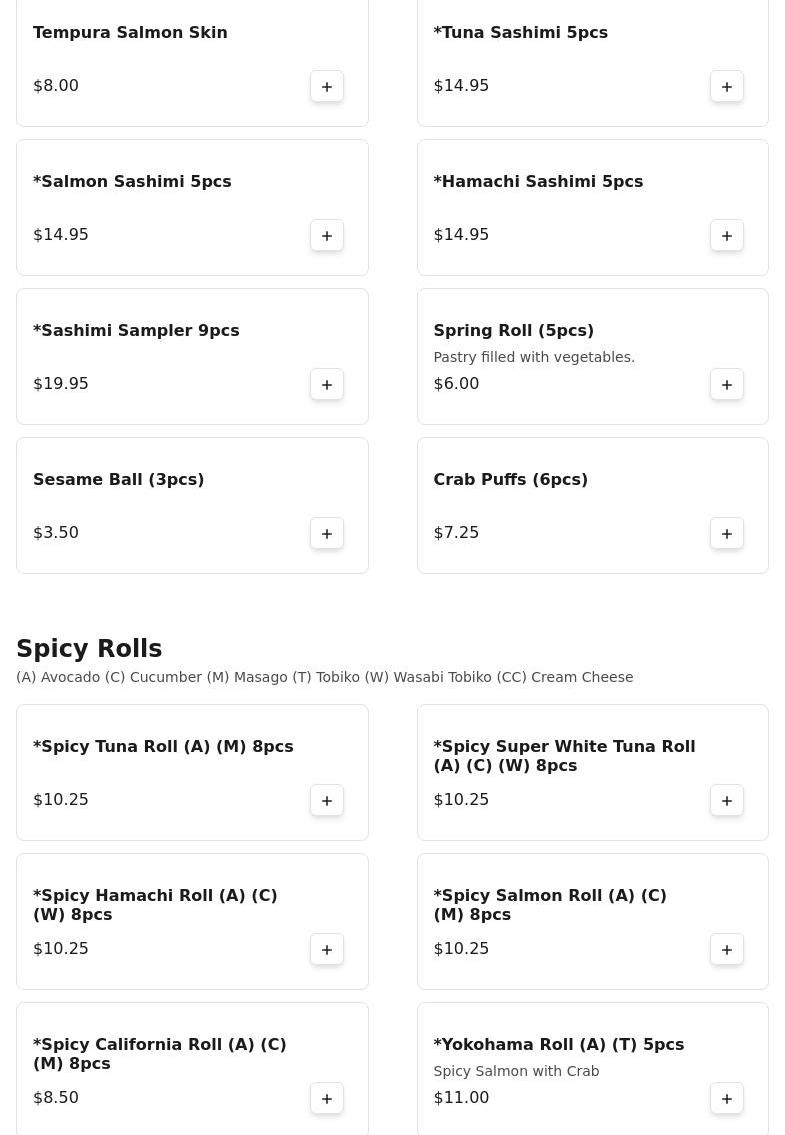Click plus button for Salmon Sashimi 5pcs

[327, 235]
